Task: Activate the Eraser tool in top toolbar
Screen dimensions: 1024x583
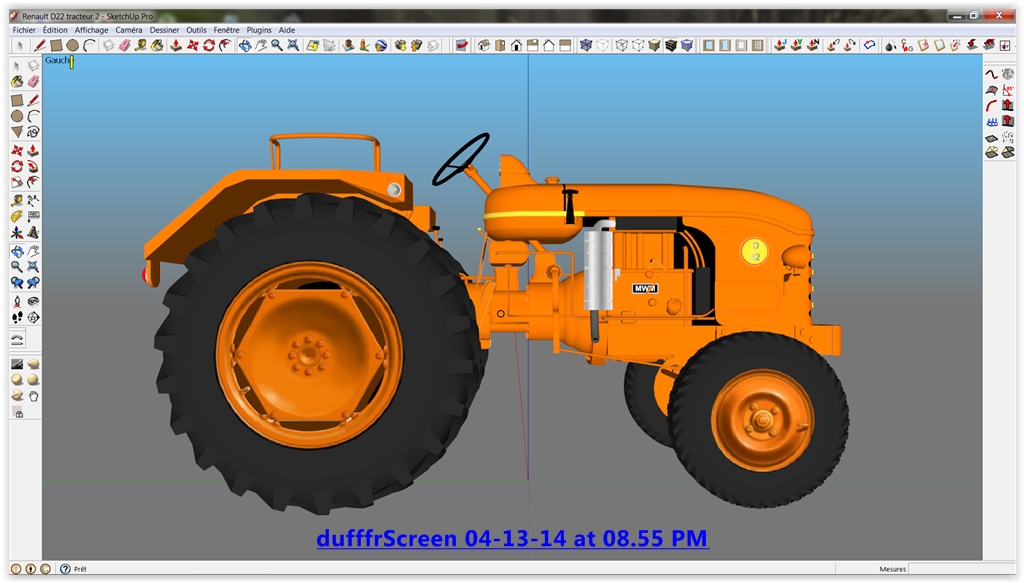Action: click(x=125, y=45)
